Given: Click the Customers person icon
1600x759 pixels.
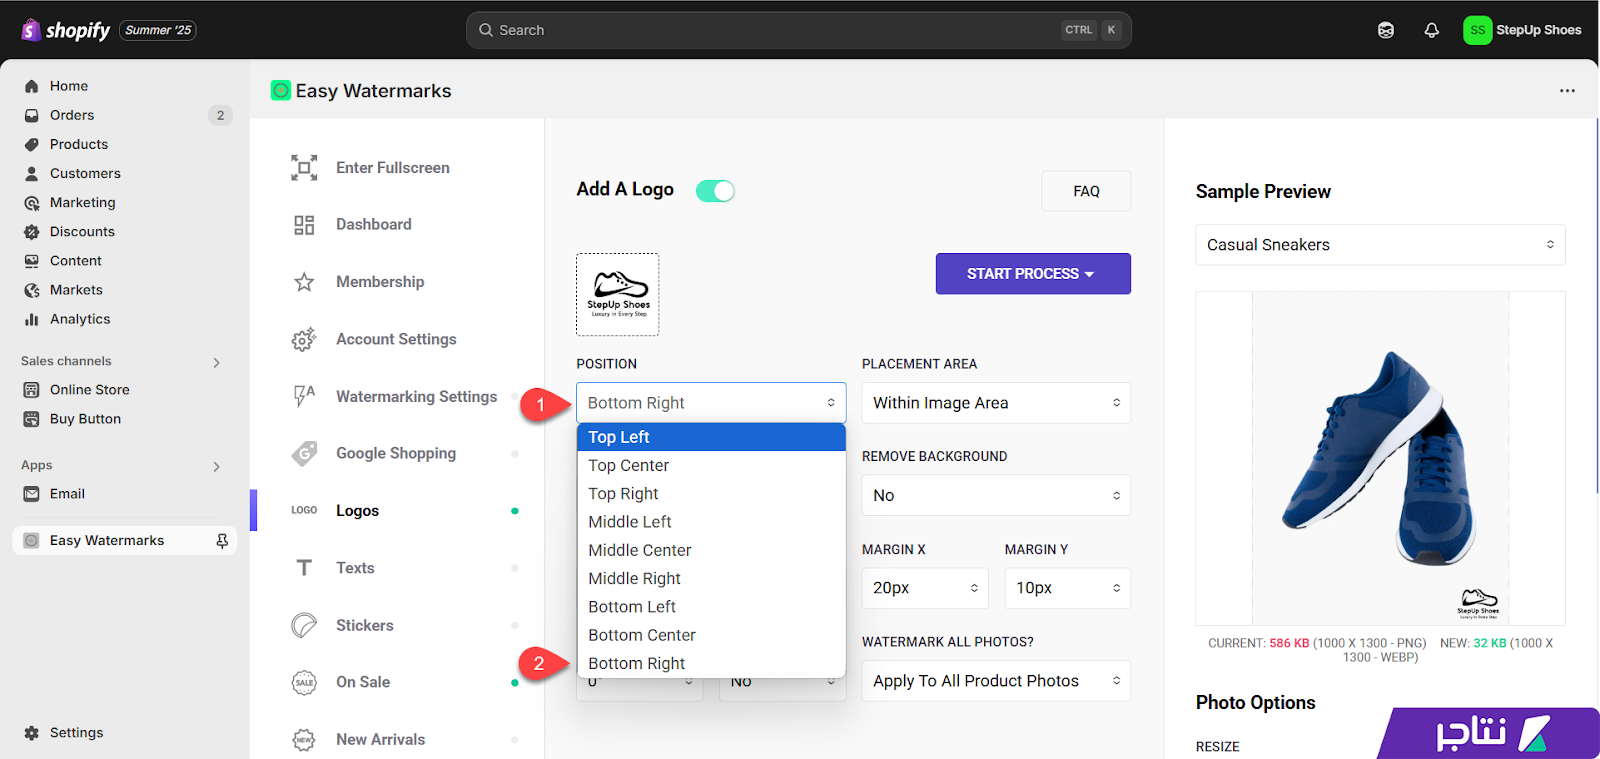Looking at the screenshot, I should pyautogui.click(x=32, y=173).
